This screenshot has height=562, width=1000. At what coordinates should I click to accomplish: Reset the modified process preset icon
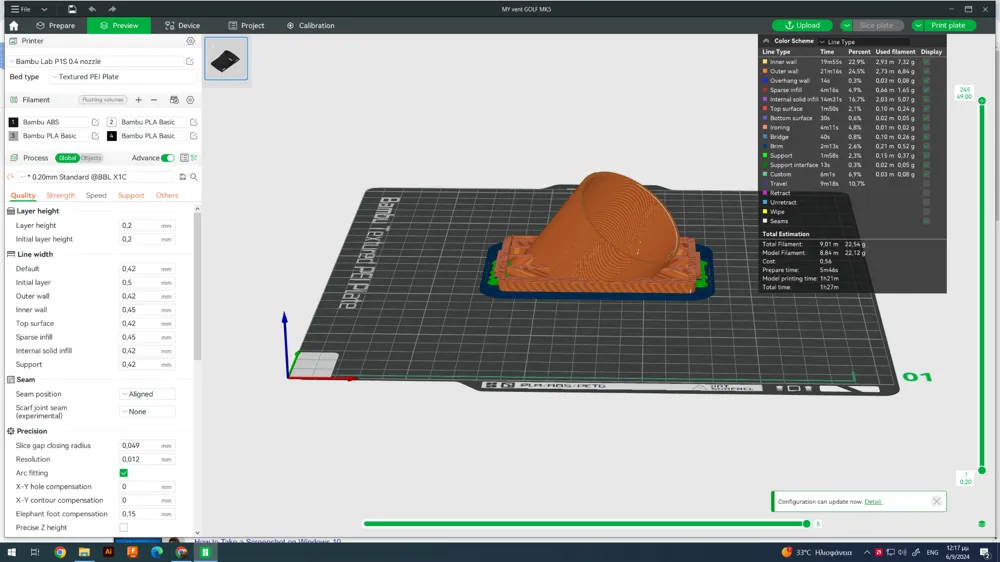(x=10, y=177)
